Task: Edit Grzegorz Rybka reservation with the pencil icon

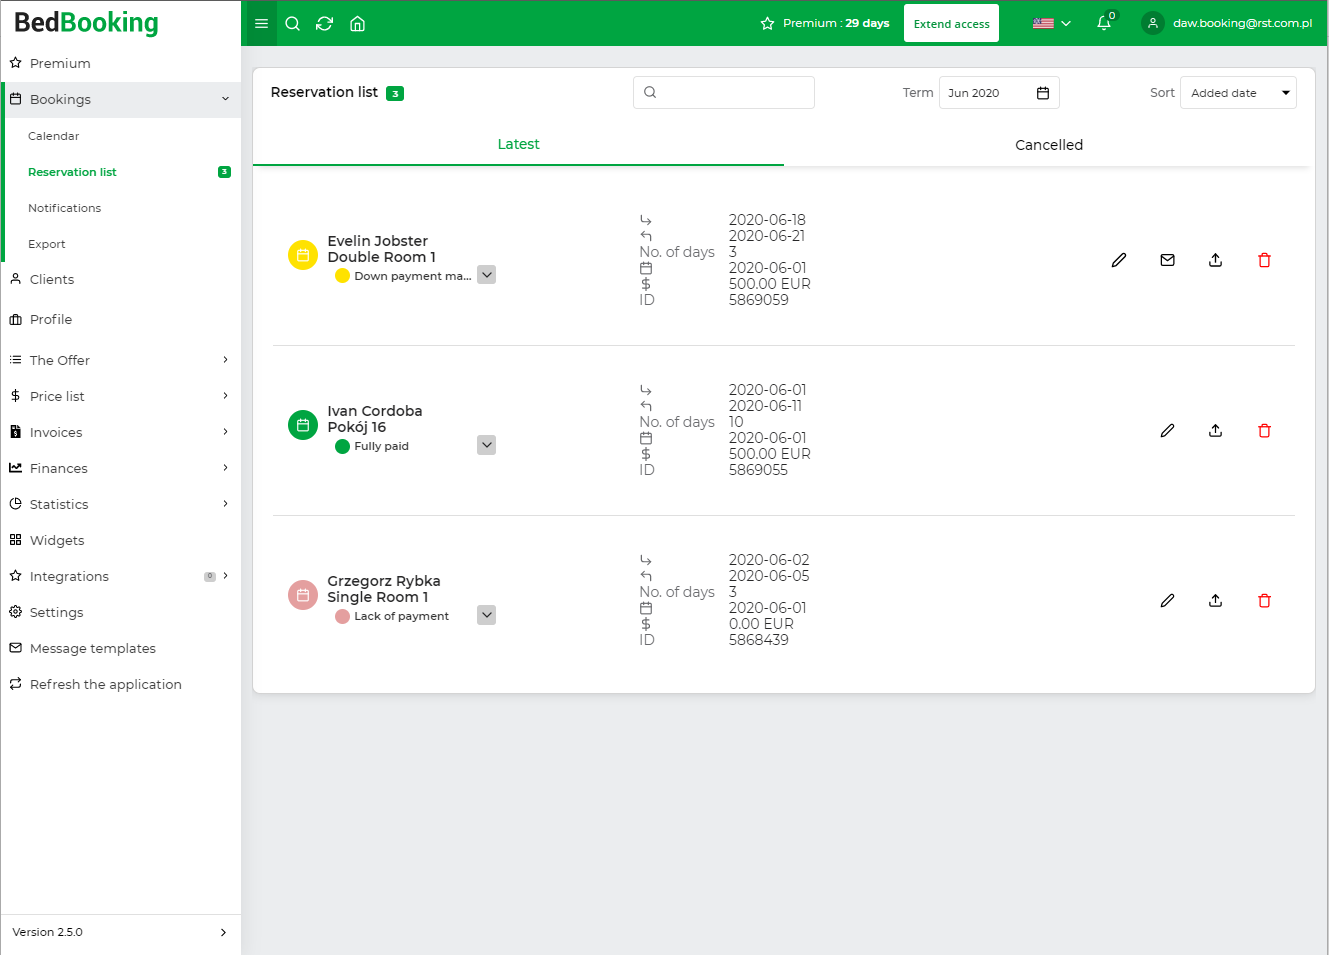Action: click(x=1167, y=600)
